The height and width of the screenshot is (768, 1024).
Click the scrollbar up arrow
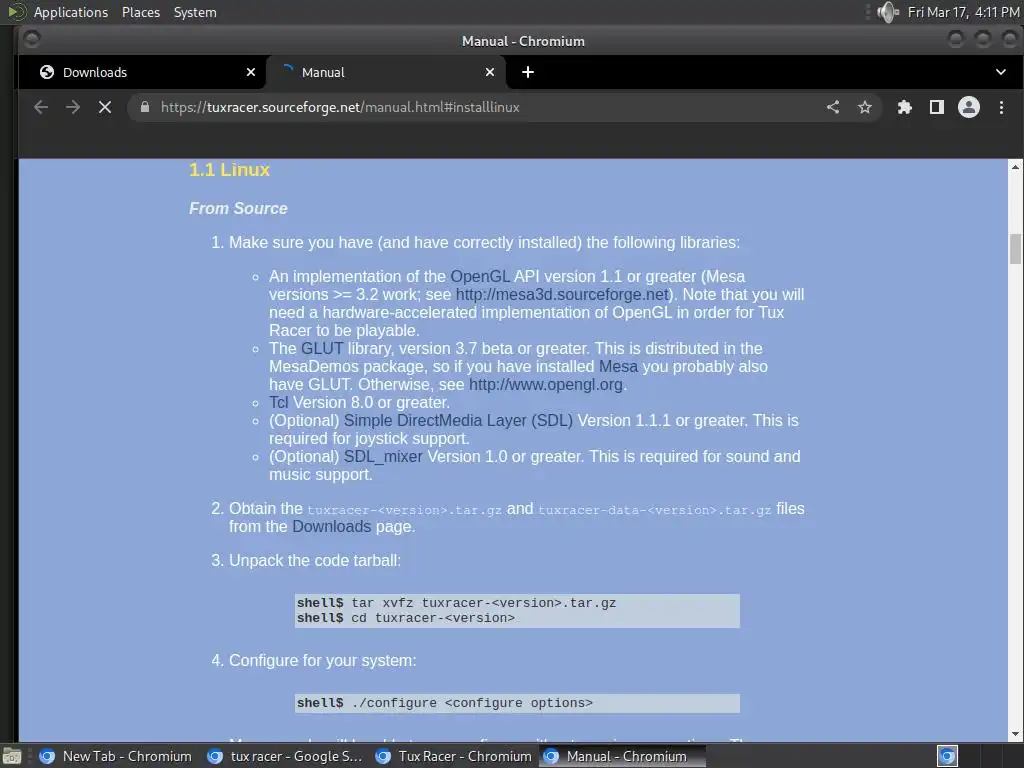[1015, 167]
